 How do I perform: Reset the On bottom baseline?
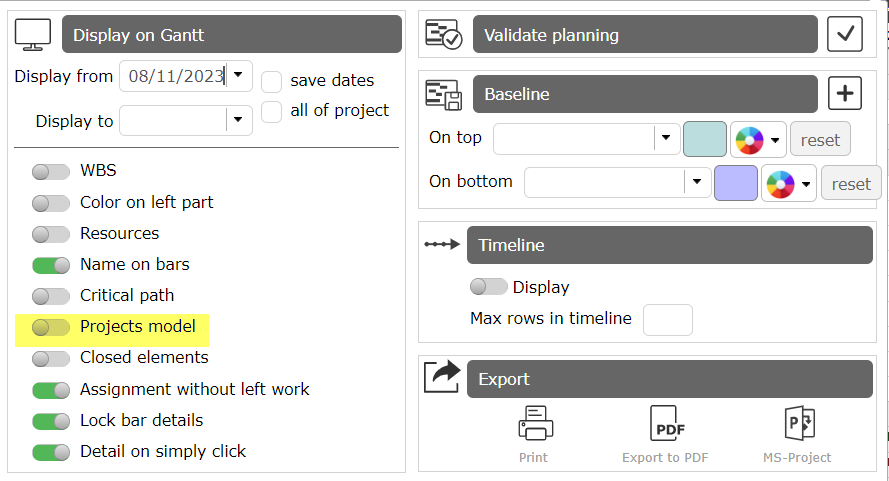click(x=851, y=183)
